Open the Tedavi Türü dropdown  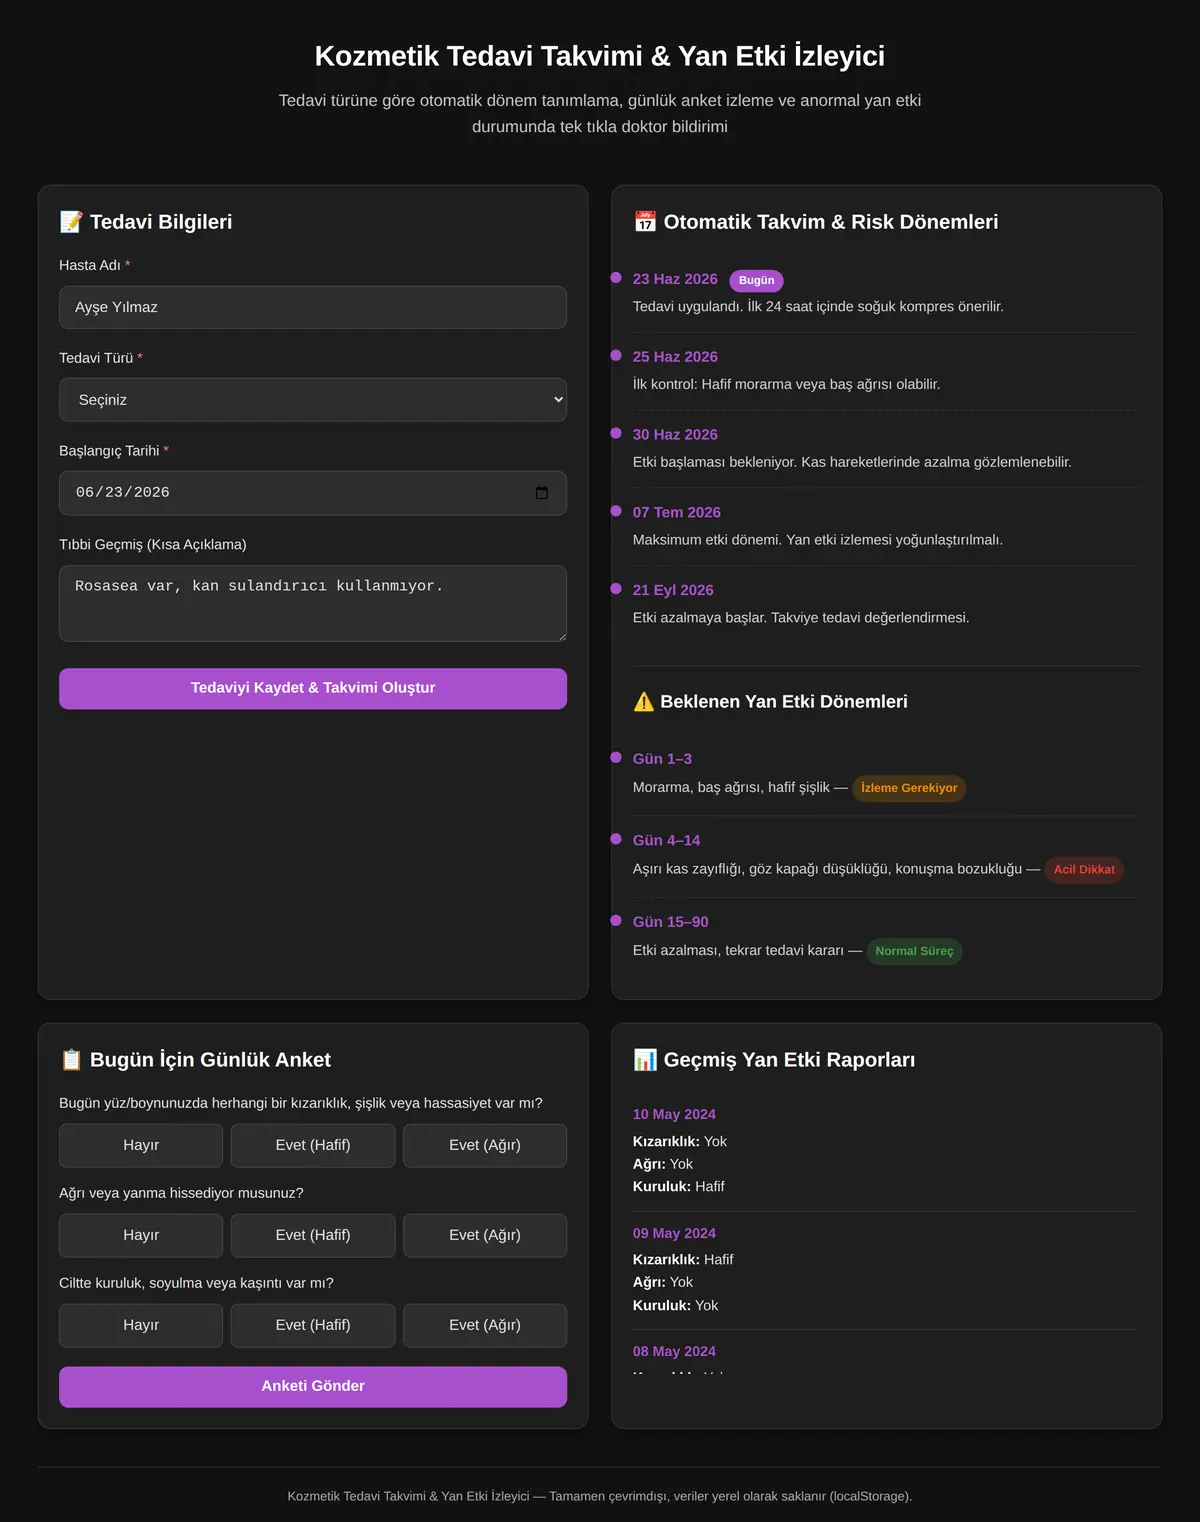313,400
